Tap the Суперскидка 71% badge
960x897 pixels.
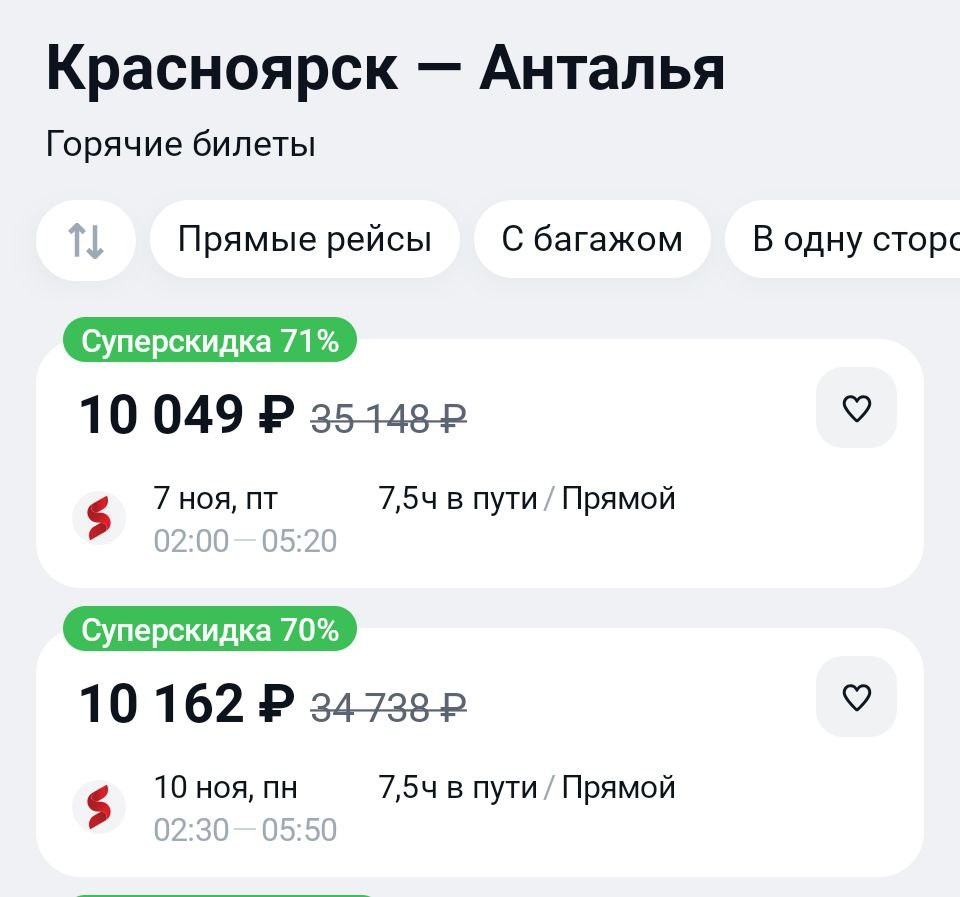pyautogui.click(x=210, y=342)
